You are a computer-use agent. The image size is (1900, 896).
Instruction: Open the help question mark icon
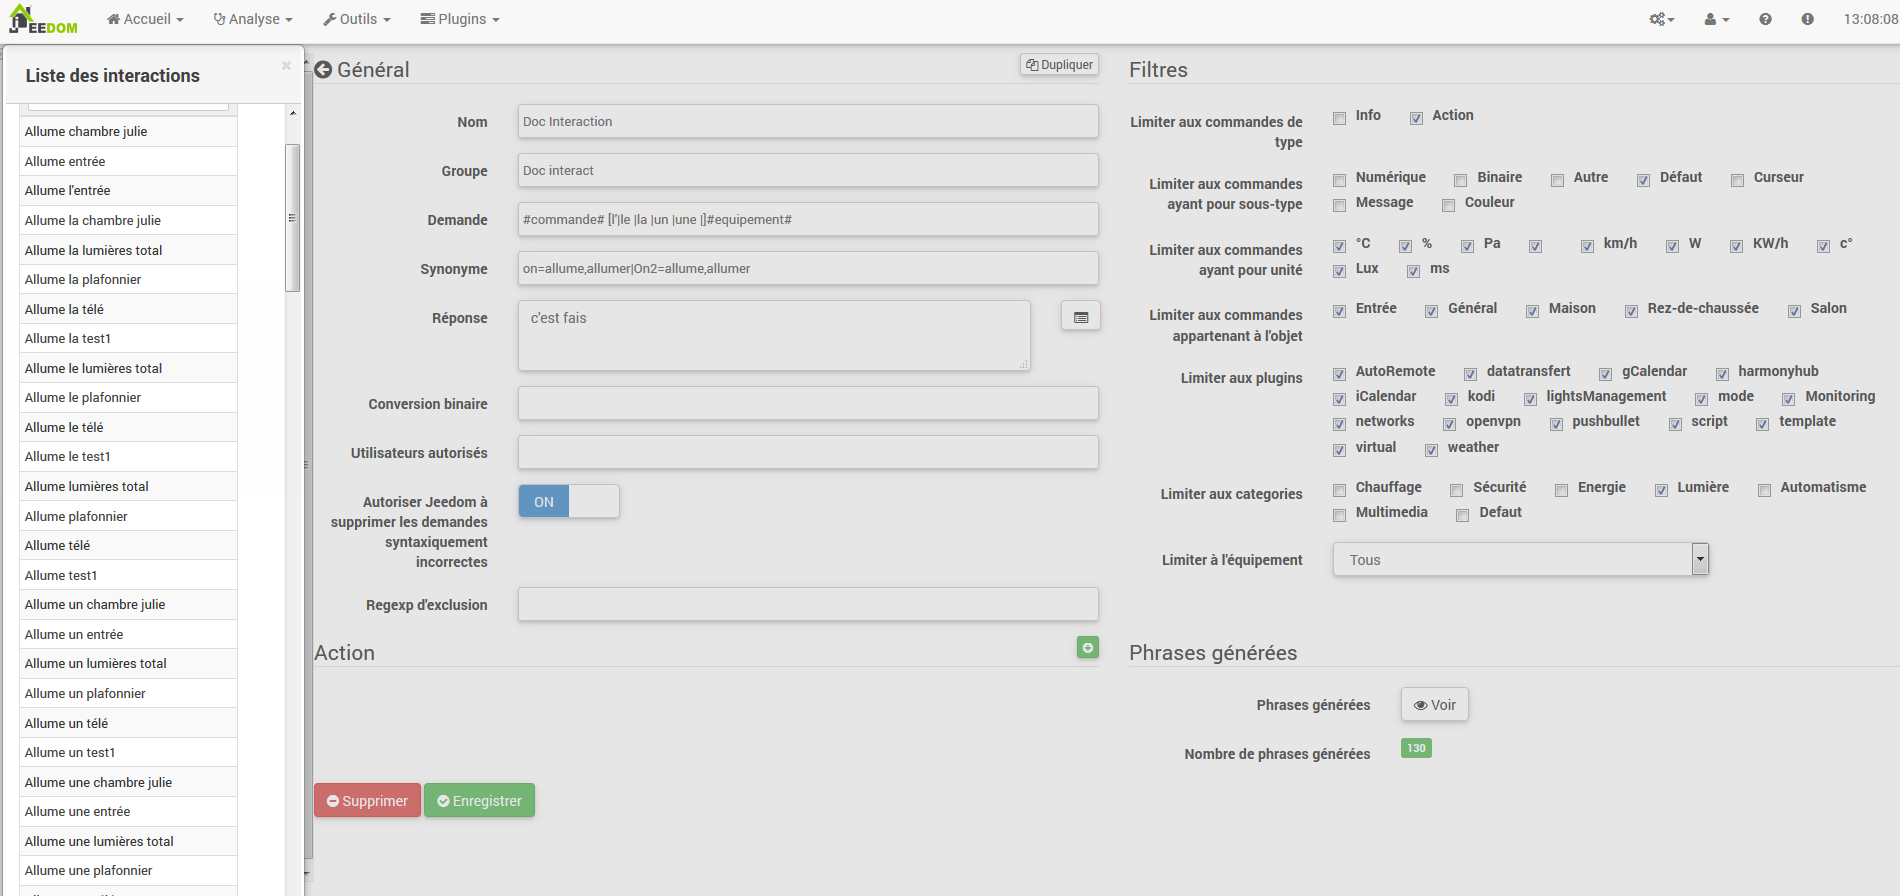coord(1765,19)
